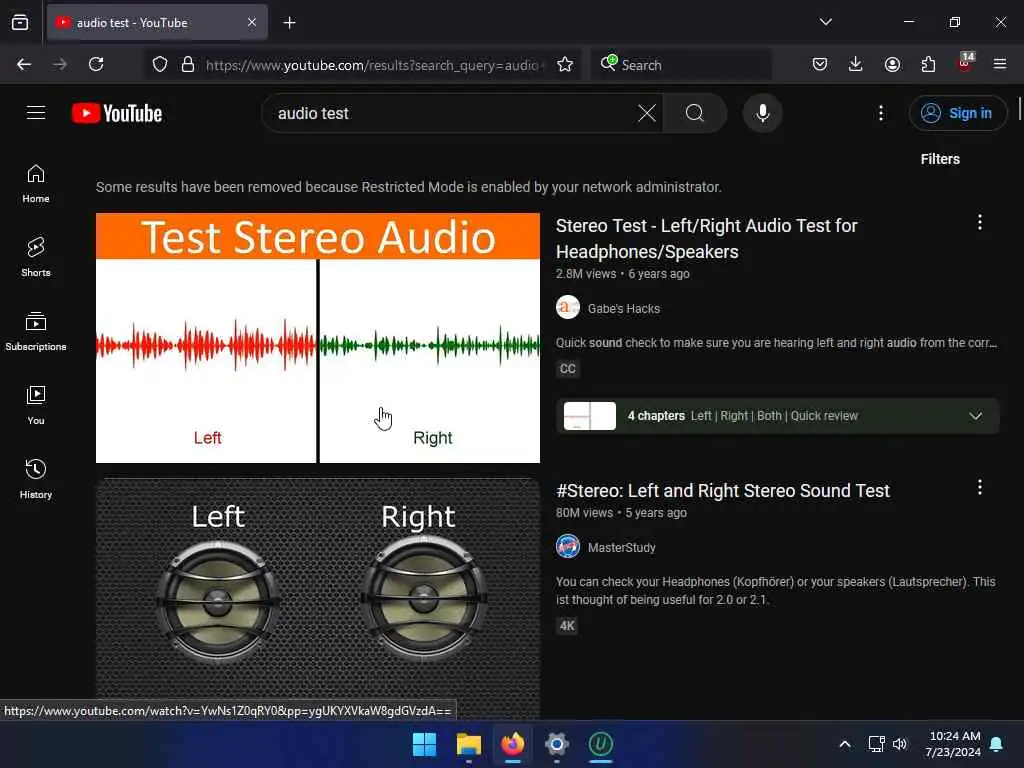Open Stereo Test Left/Right Audio Test title
Image resolution: width=1024 pixels, height=768 pixels.
coord(707,238)
